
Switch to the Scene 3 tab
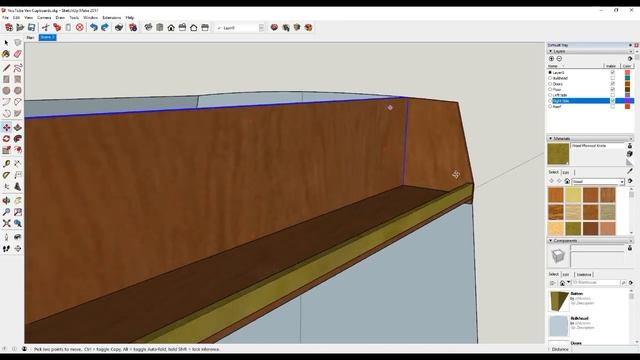[47, 37]
